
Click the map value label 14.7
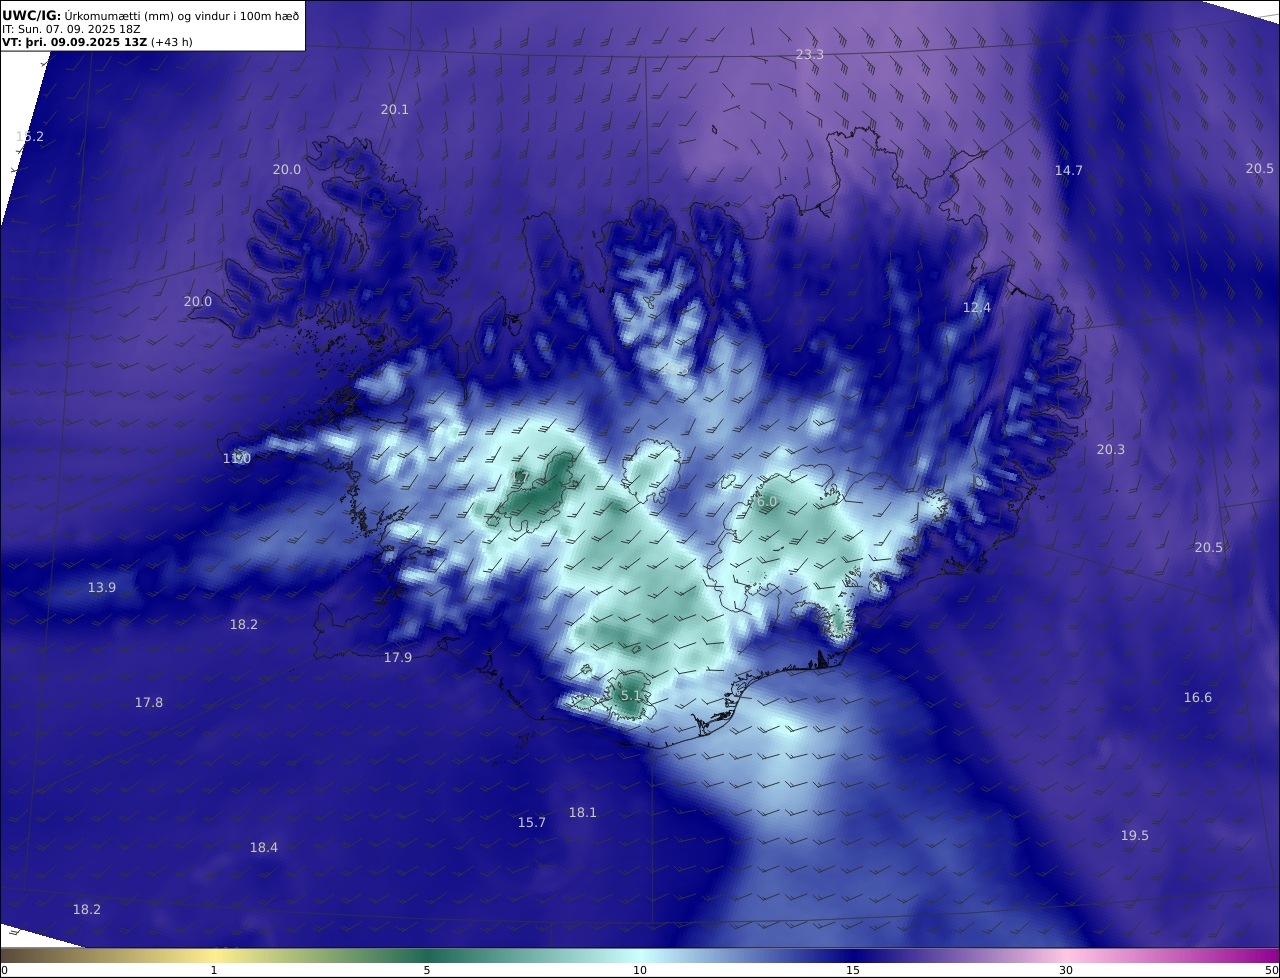click(1069, 171)
